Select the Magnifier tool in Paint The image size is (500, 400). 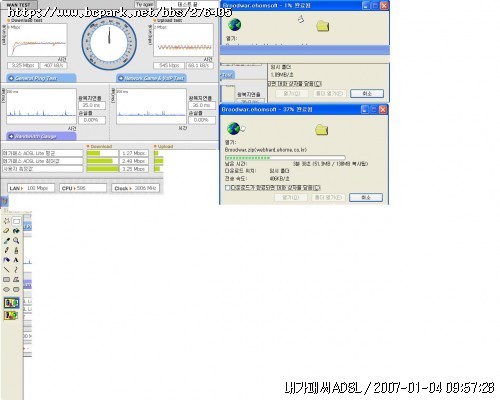16,240
